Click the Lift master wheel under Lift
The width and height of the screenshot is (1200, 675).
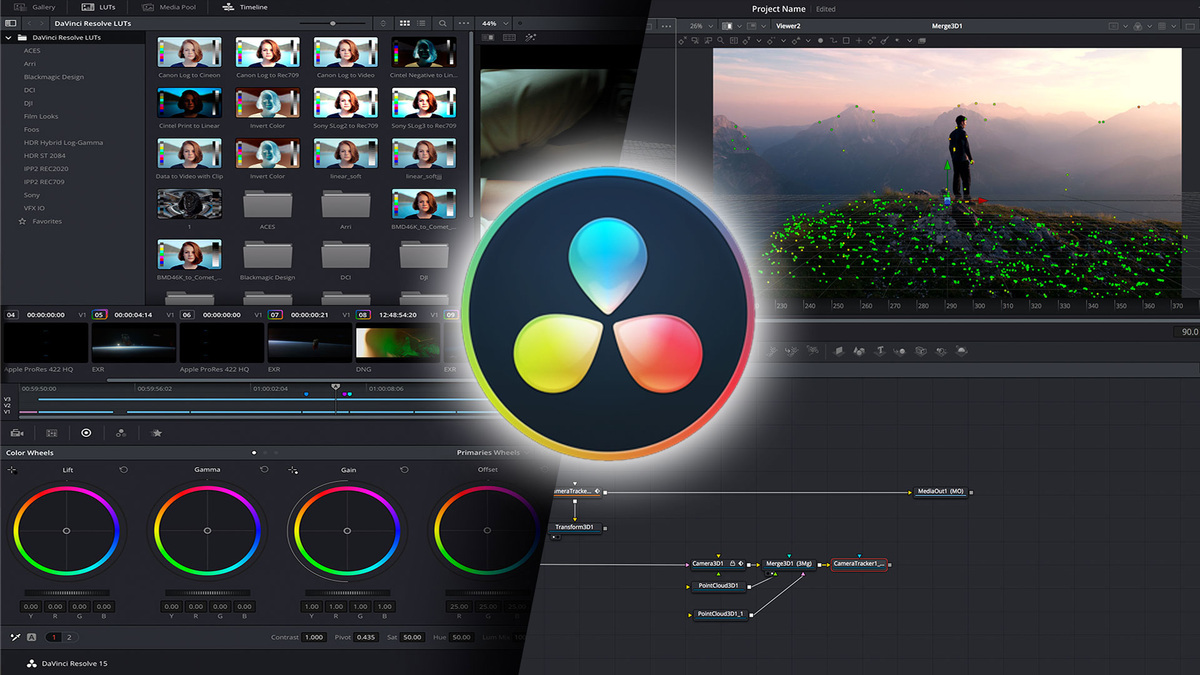click(67, 593)
